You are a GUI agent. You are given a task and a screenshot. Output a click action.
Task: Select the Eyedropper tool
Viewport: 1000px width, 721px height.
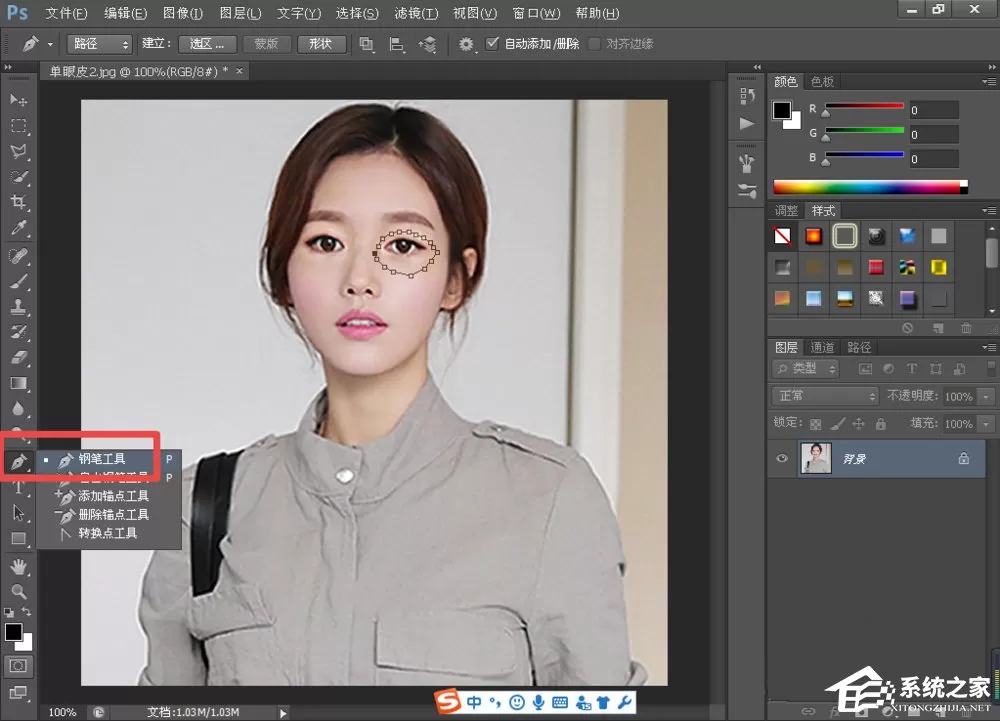click(18, 228)
